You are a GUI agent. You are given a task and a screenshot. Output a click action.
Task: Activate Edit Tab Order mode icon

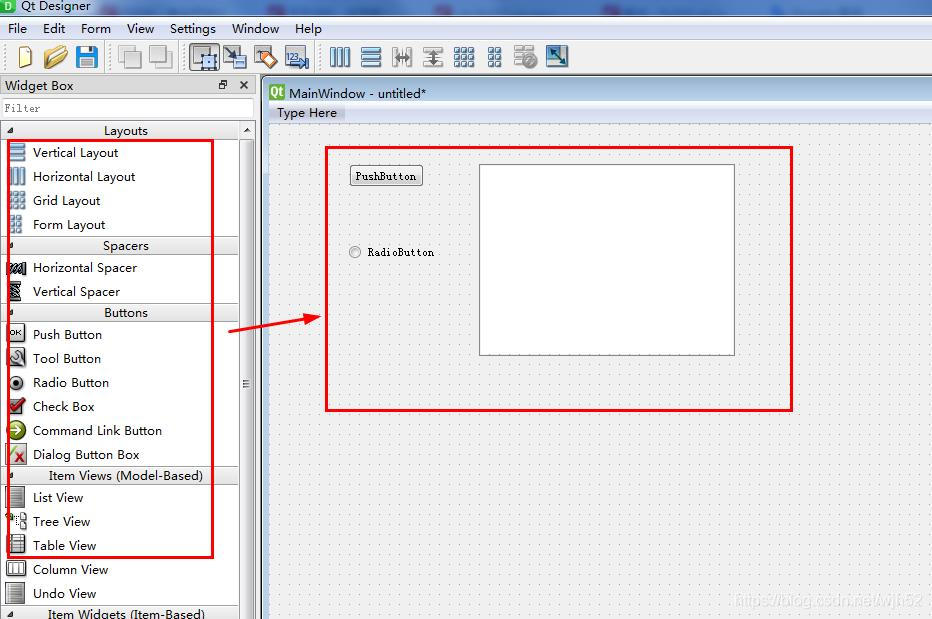[297, 57]
